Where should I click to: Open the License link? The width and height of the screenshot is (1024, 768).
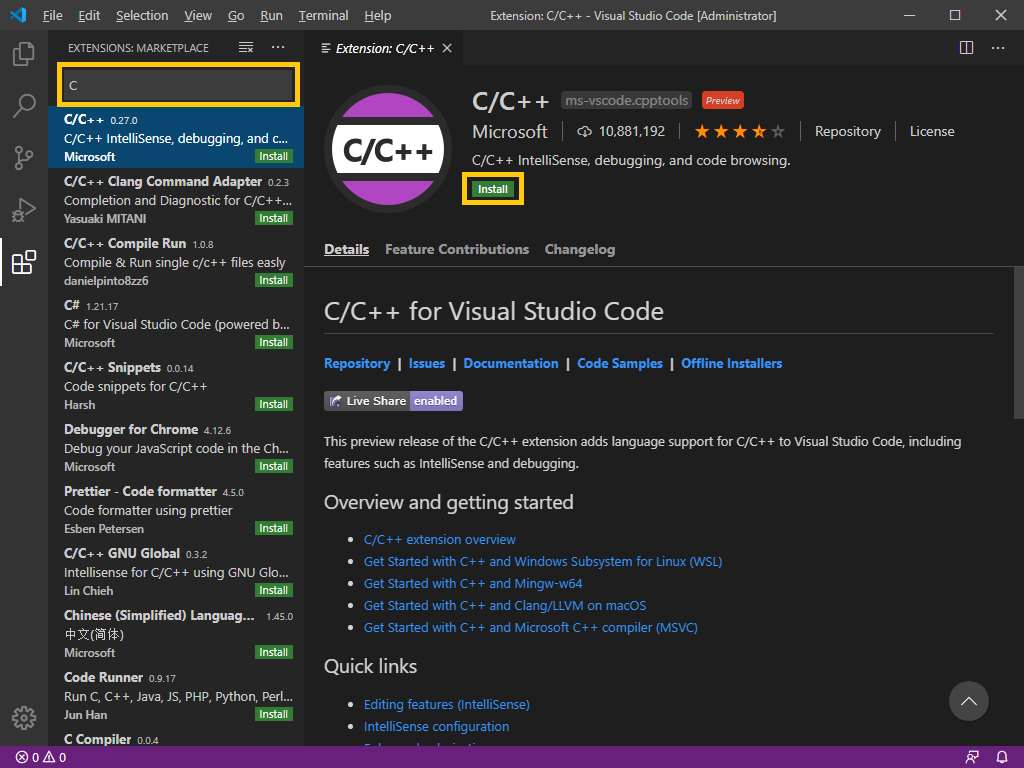932,132
